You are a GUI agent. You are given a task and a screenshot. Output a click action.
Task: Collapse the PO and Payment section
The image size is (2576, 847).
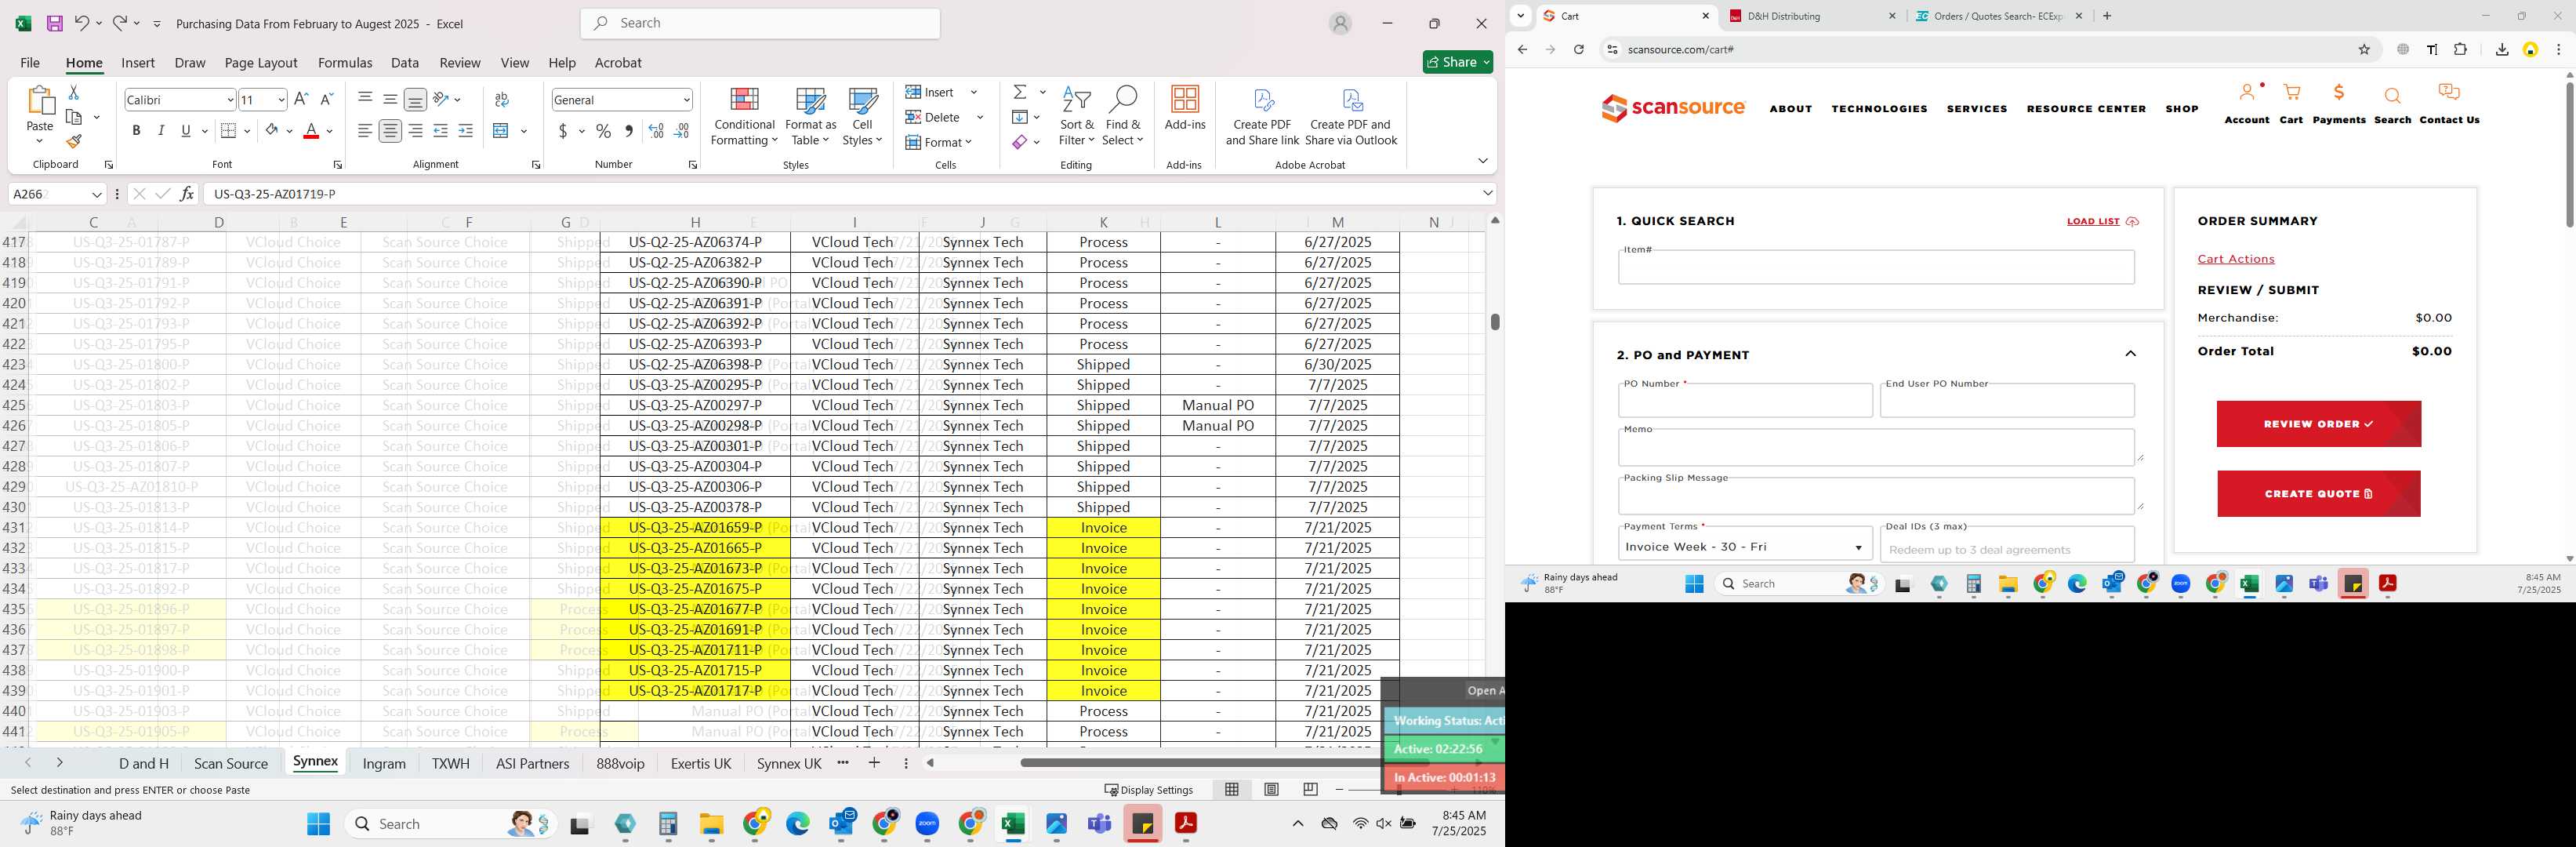pyautogui.click(x=2130, y=354)
